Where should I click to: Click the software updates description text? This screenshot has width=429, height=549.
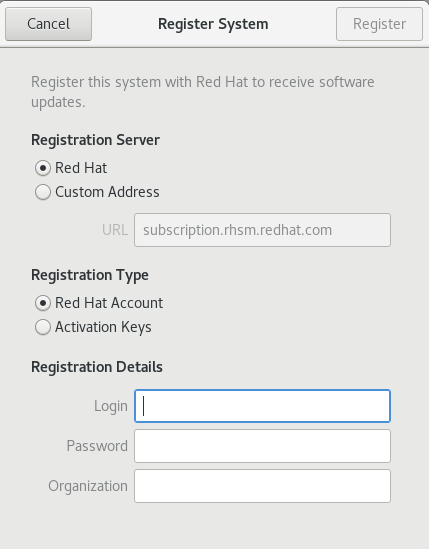tap(203, 92)
